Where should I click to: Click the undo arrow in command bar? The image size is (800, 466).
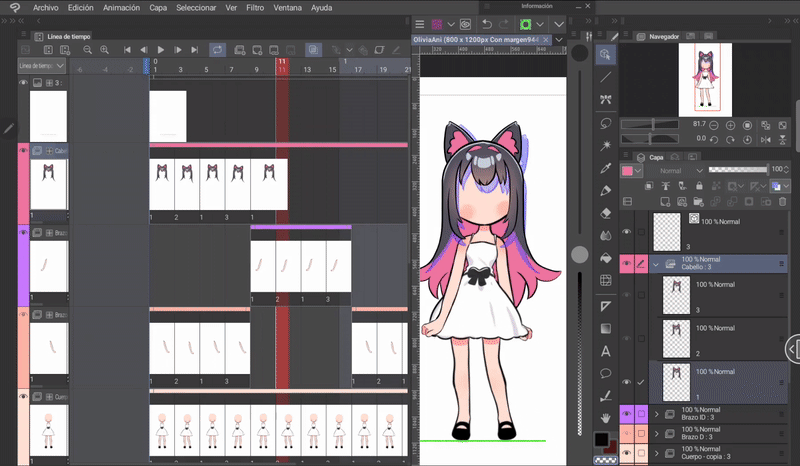(487, 24)
